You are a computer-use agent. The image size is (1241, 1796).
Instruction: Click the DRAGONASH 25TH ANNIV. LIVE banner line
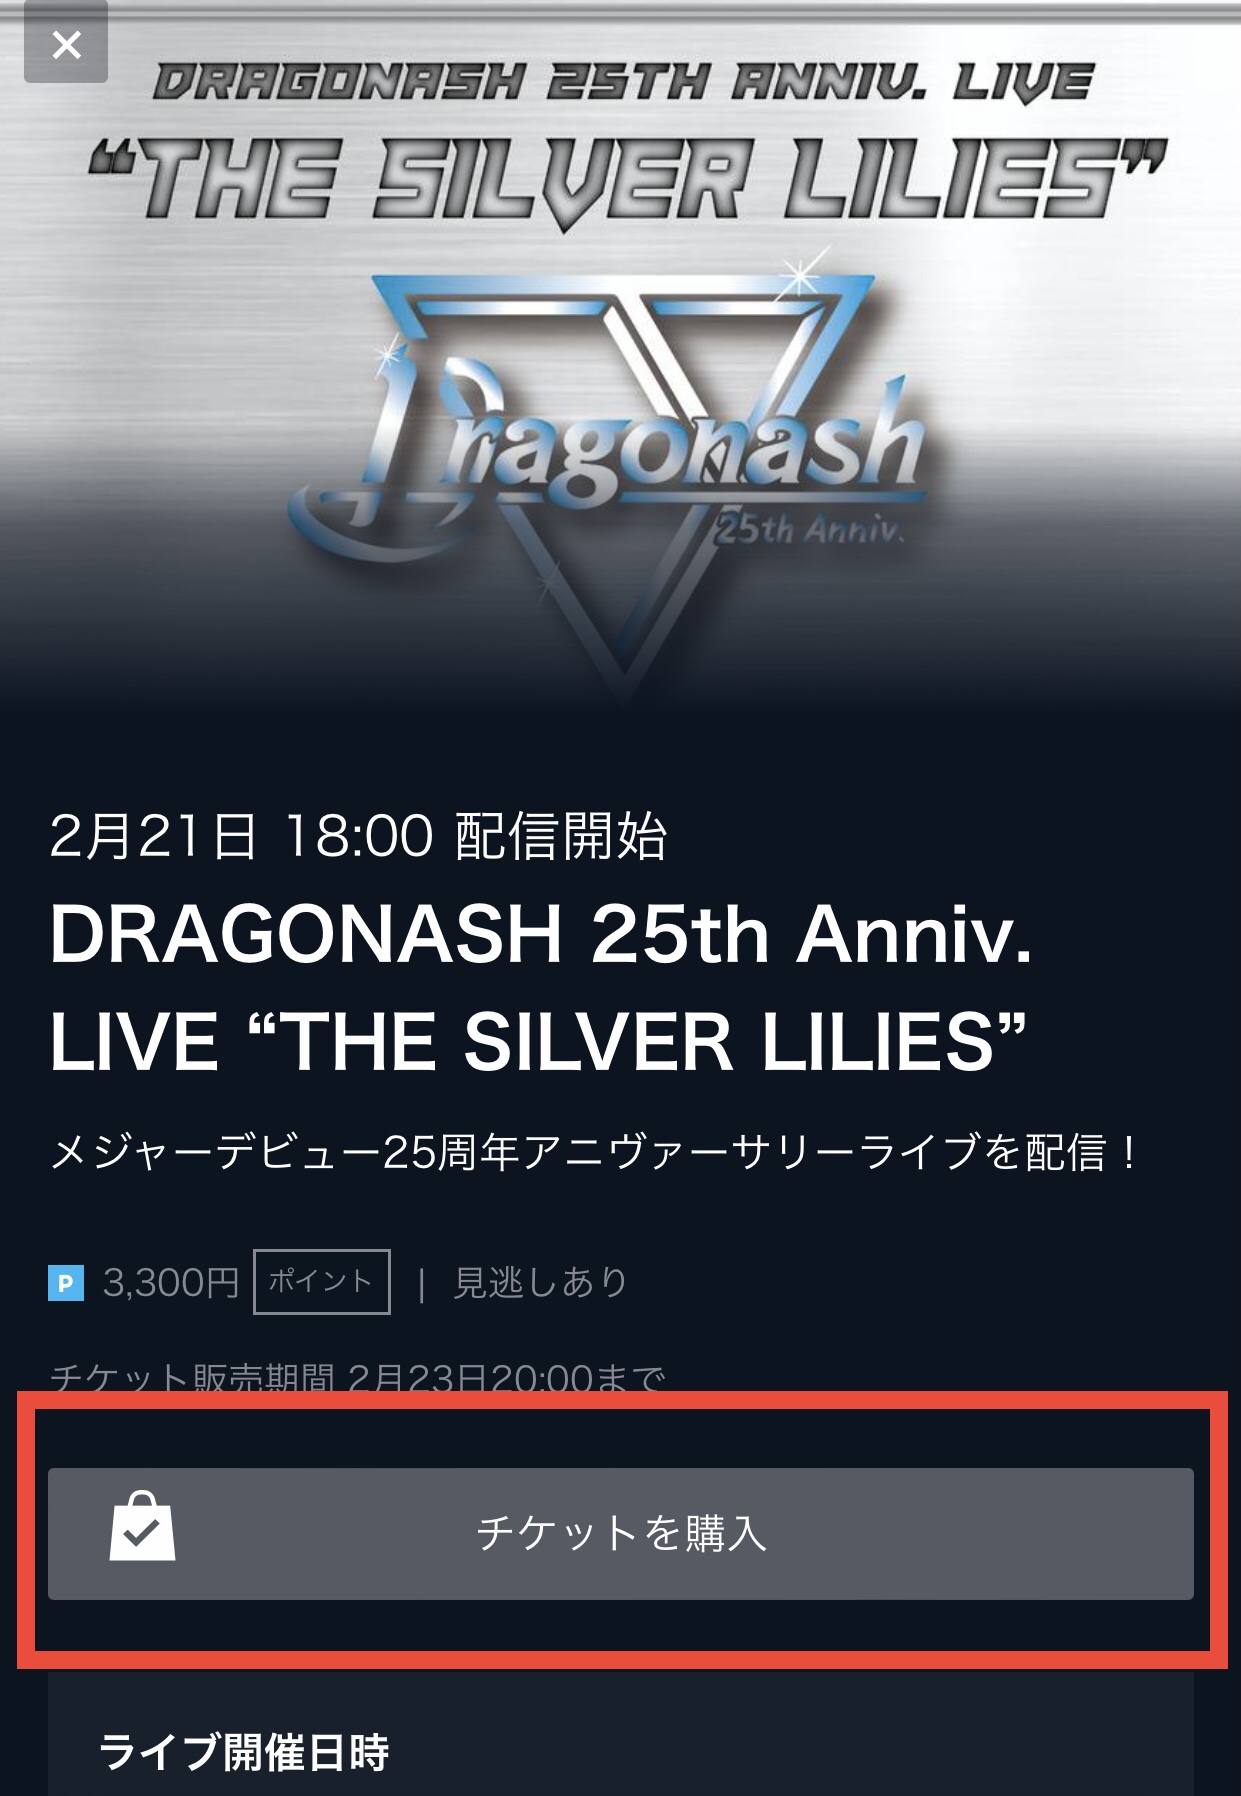pos(624,81)
